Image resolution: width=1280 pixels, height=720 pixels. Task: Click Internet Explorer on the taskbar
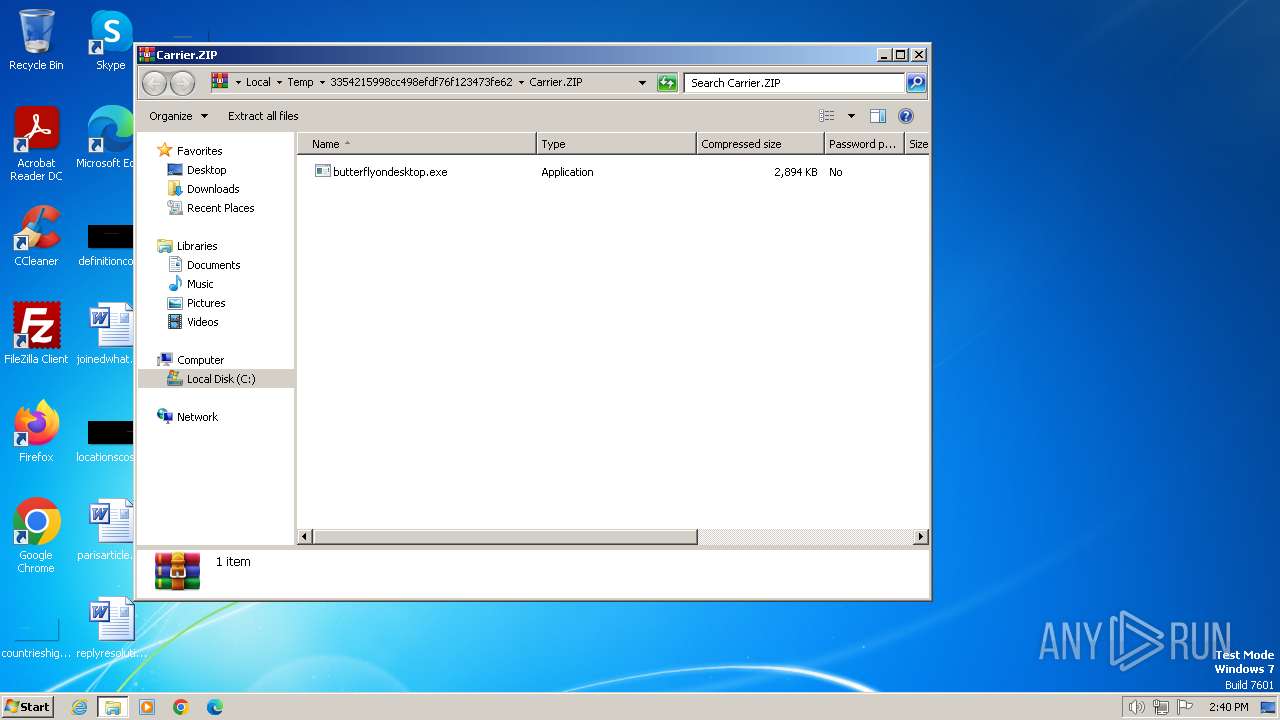click(x=80, y=707)
